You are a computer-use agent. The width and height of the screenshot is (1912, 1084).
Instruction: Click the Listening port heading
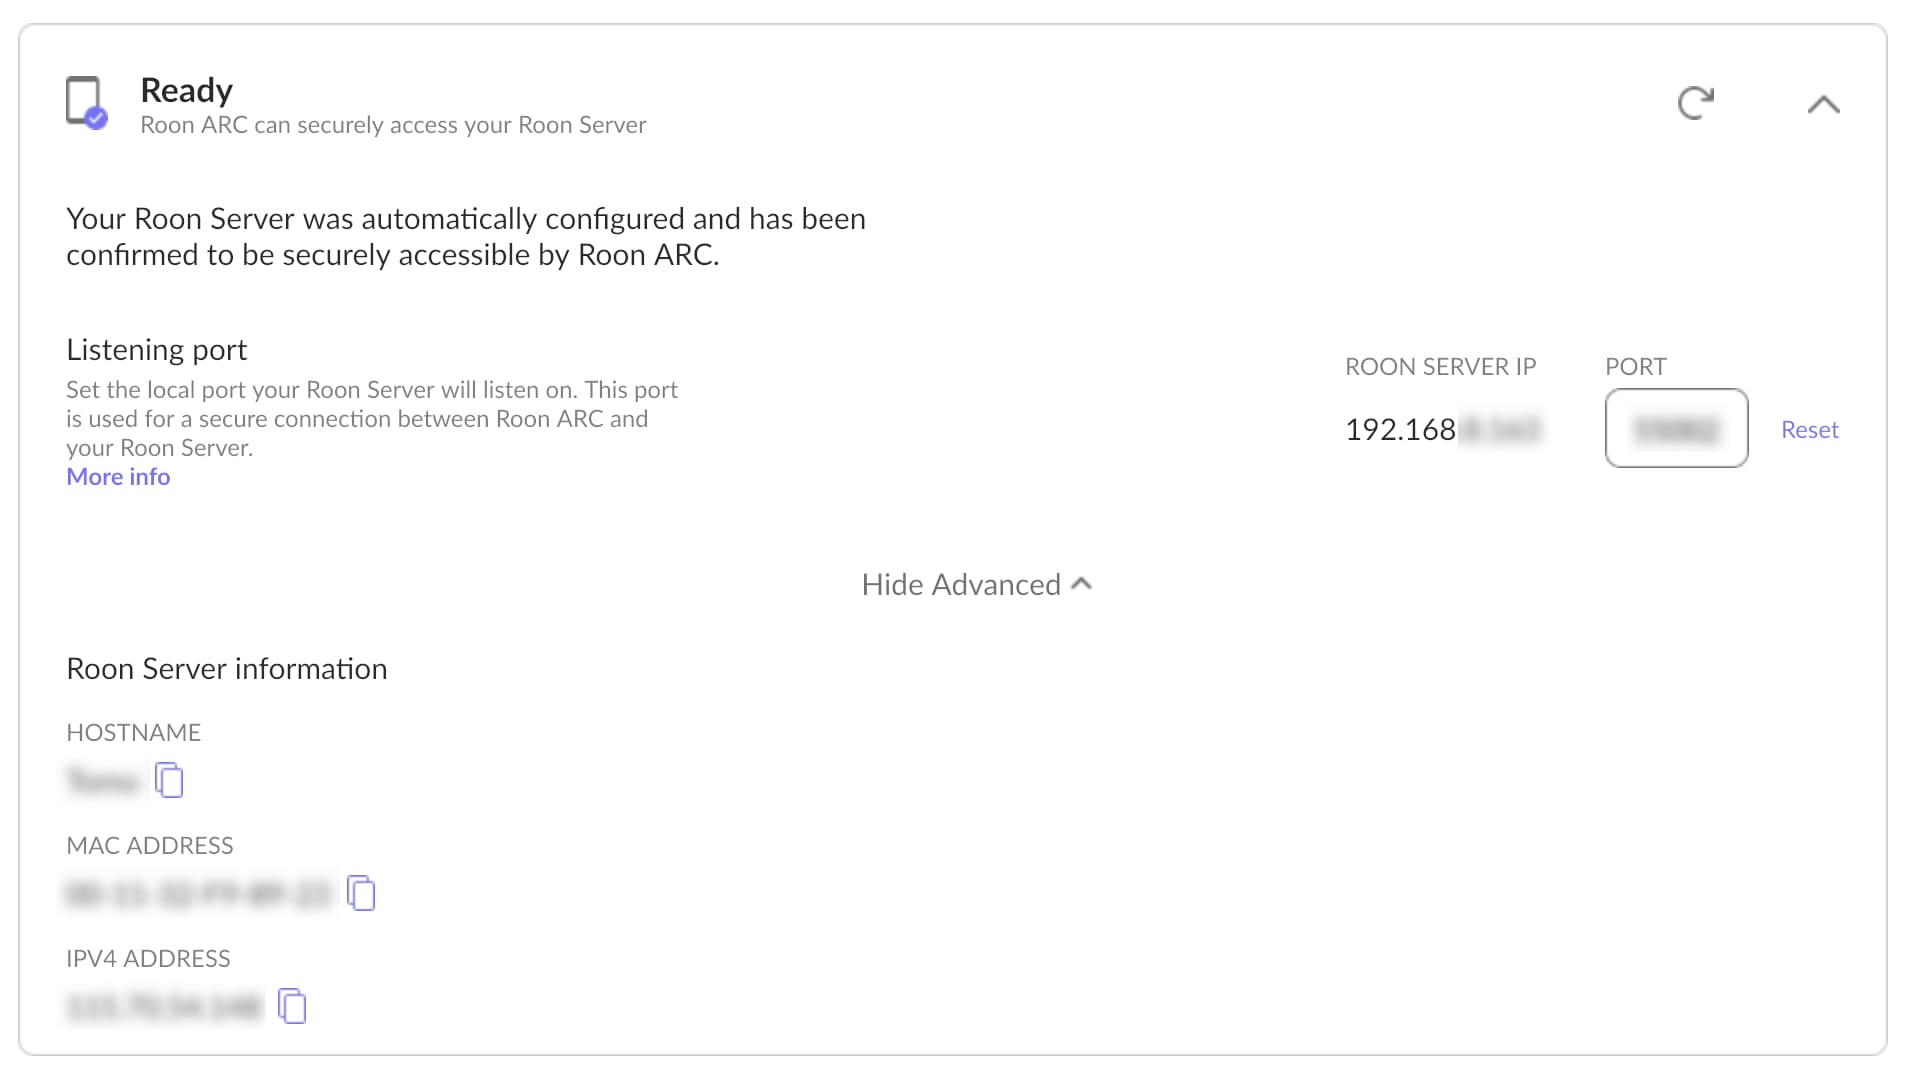tap(156, 350)
